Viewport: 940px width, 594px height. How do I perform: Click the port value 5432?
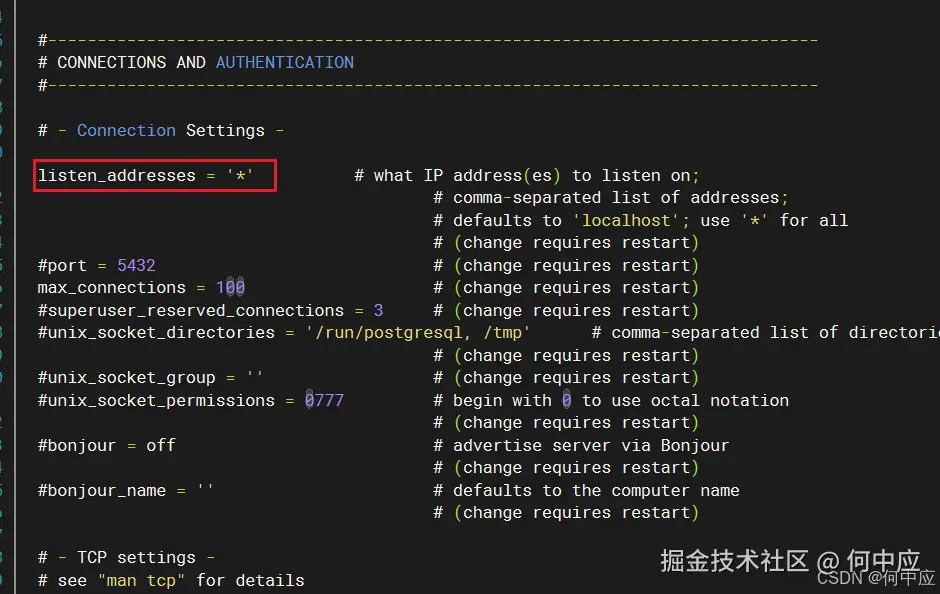point(136,265)
